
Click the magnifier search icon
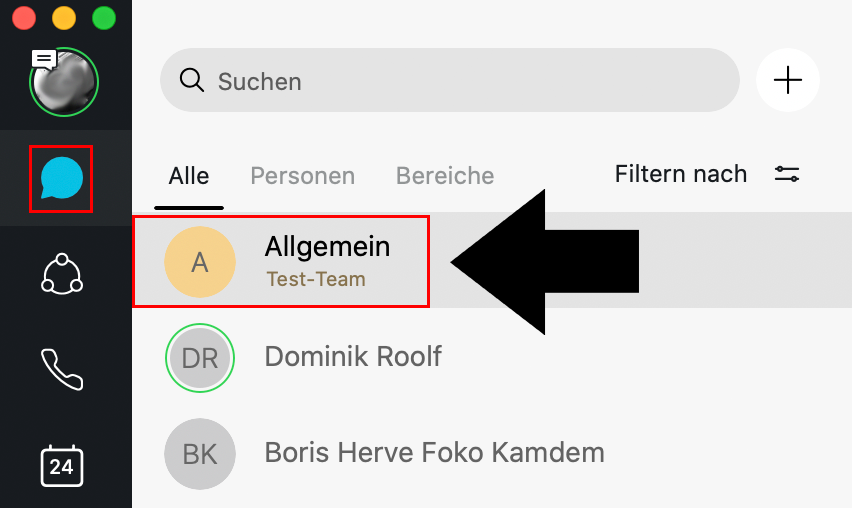click(x=192, y=80)
